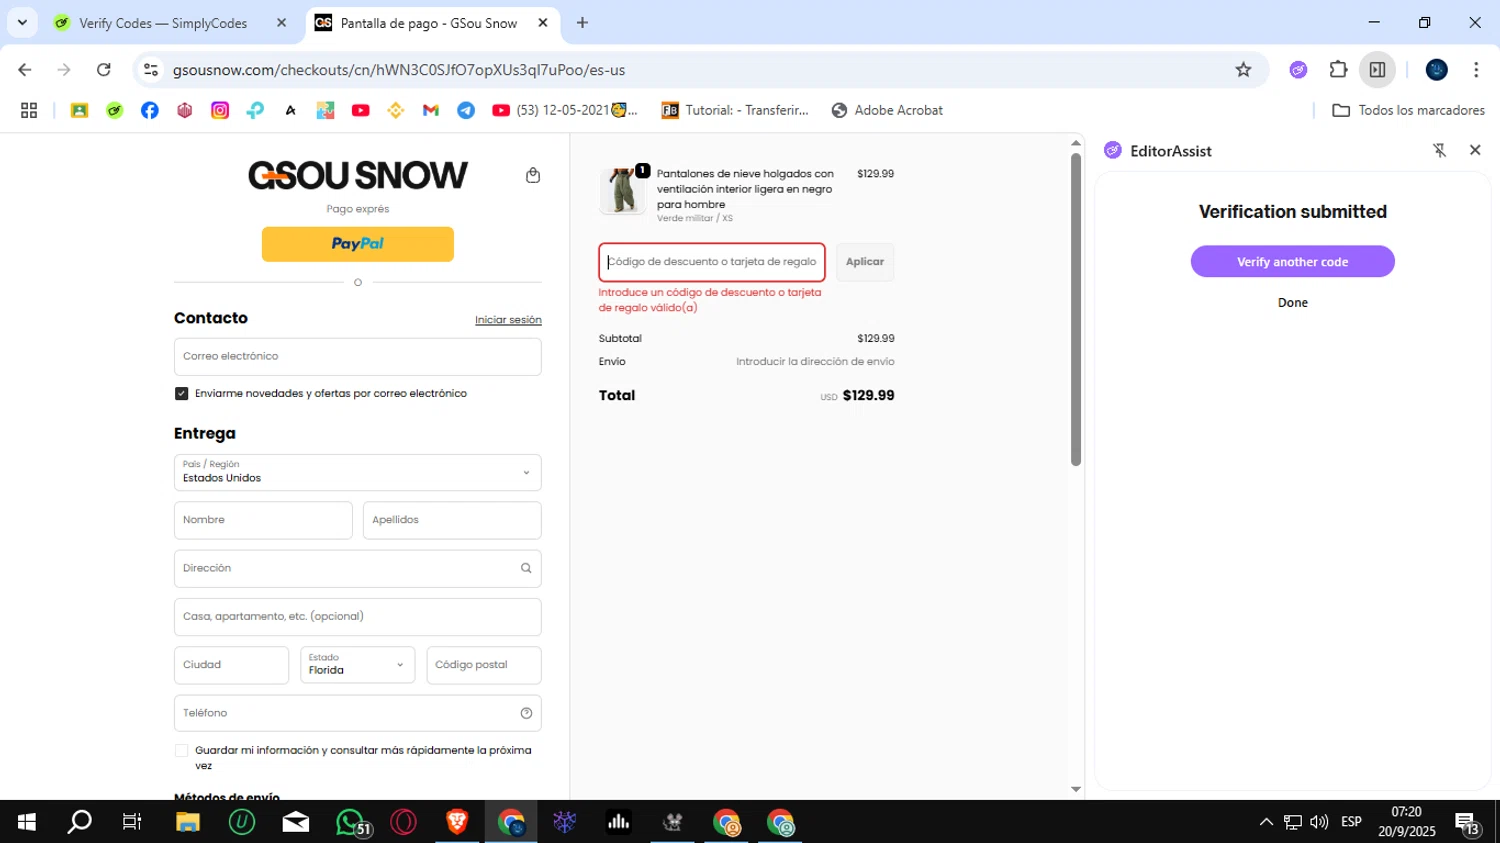Open the Binance bookmark
Image resolution: width=1500 pixels, height=843 pixels.
coord(396,110)
